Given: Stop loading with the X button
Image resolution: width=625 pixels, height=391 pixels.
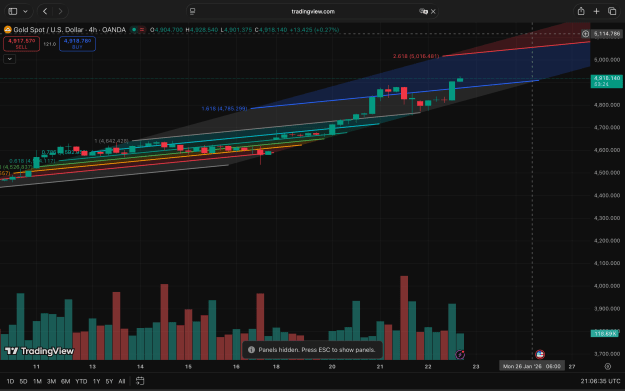Looking at the screenshot, I should point(433,12).
